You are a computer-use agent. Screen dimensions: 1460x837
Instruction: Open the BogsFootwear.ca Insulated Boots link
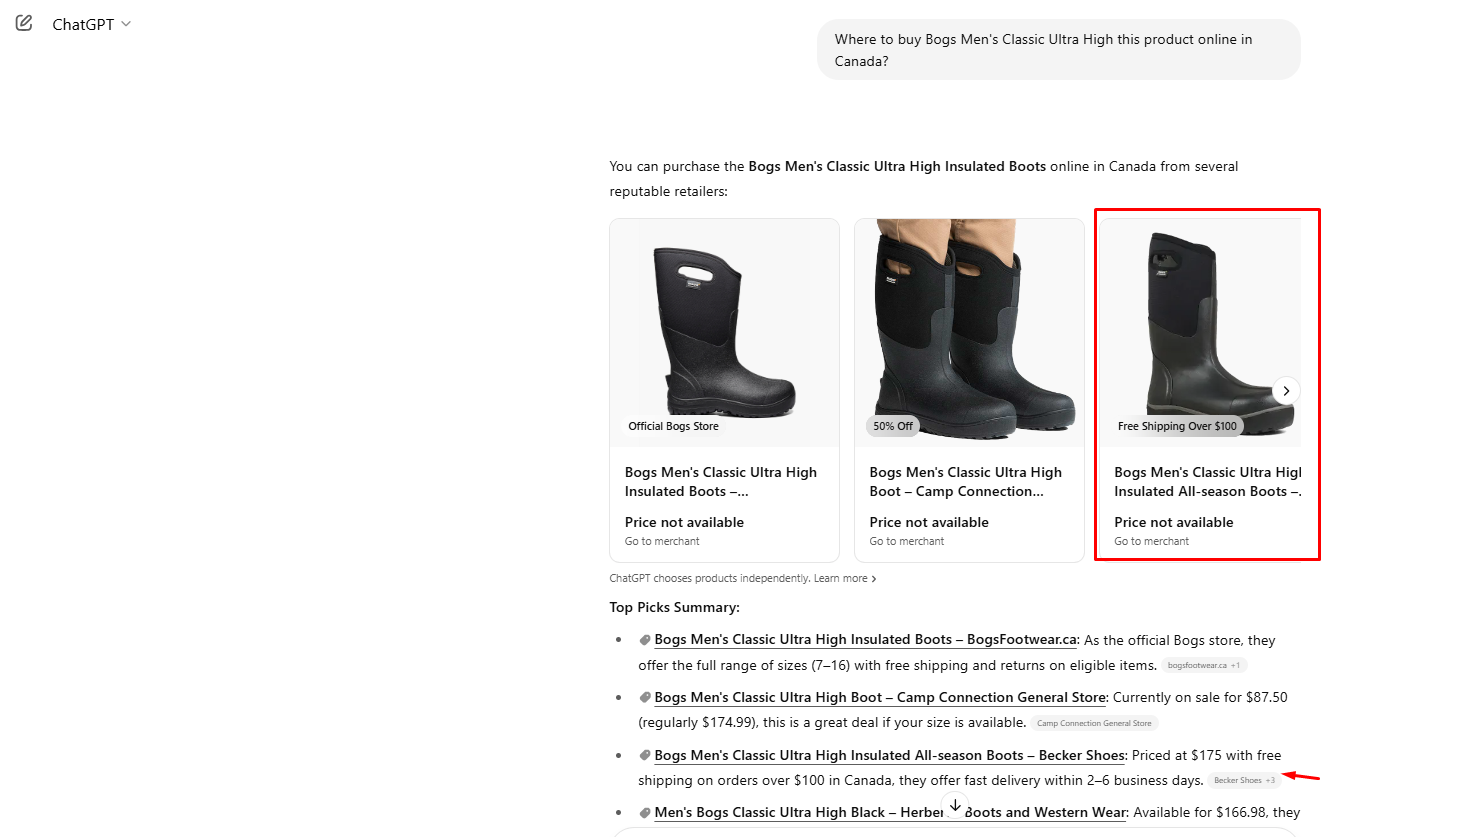coord(866,640)
